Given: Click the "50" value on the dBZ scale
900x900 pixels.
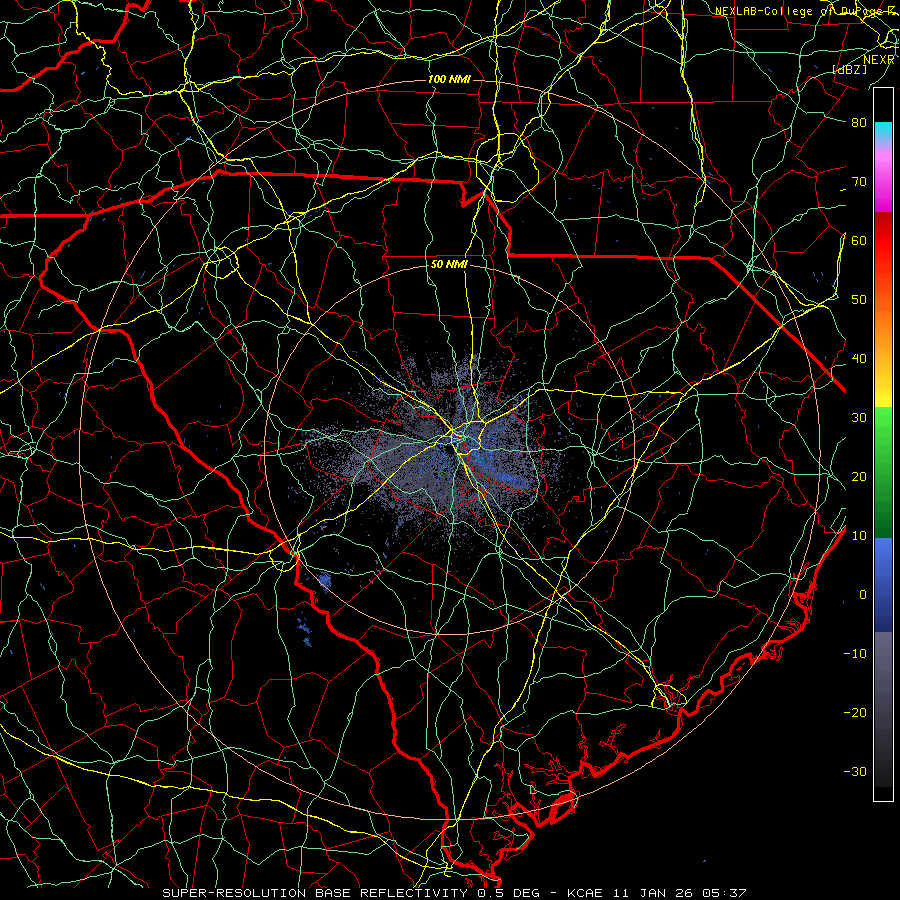Looking at the screenshot, I should click(859, 300).
